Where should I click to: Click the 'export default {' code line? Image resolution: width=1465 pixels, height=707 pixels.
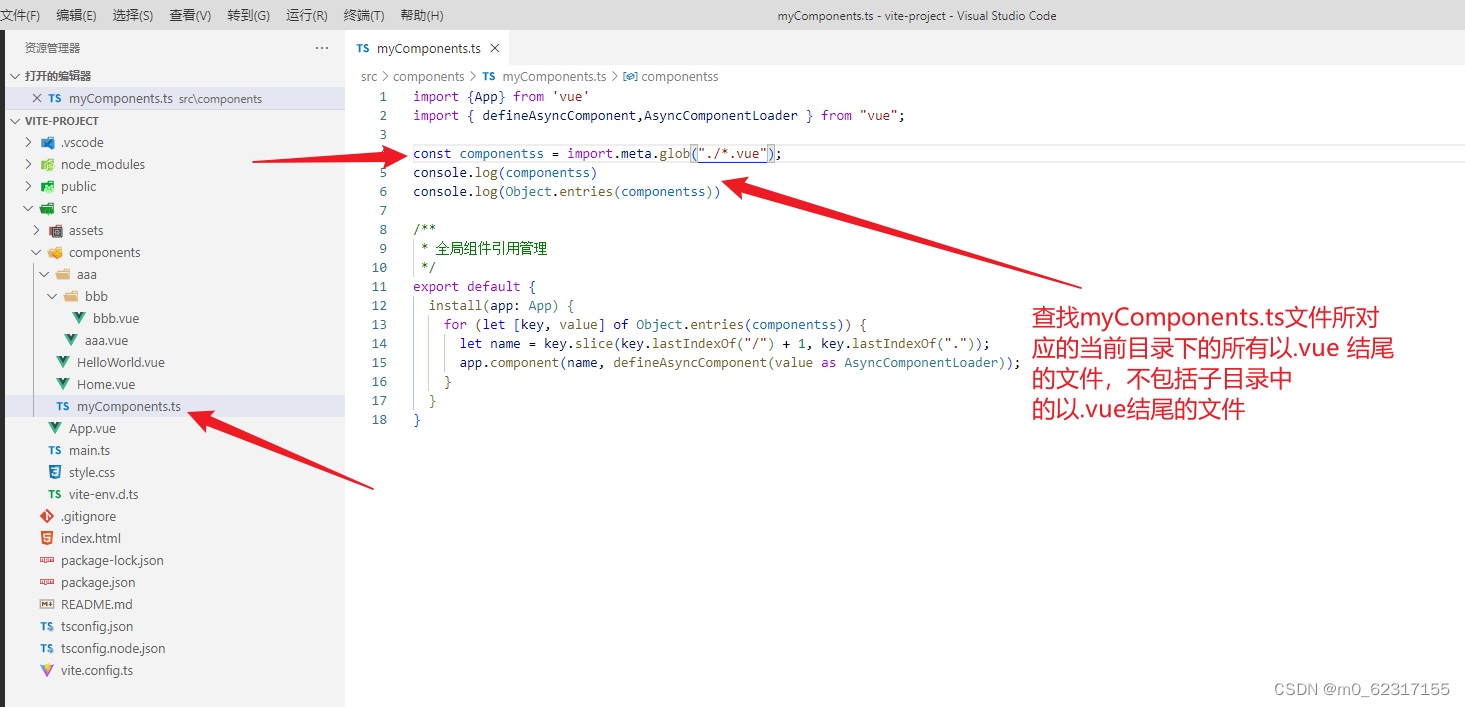tap(474, 287)
